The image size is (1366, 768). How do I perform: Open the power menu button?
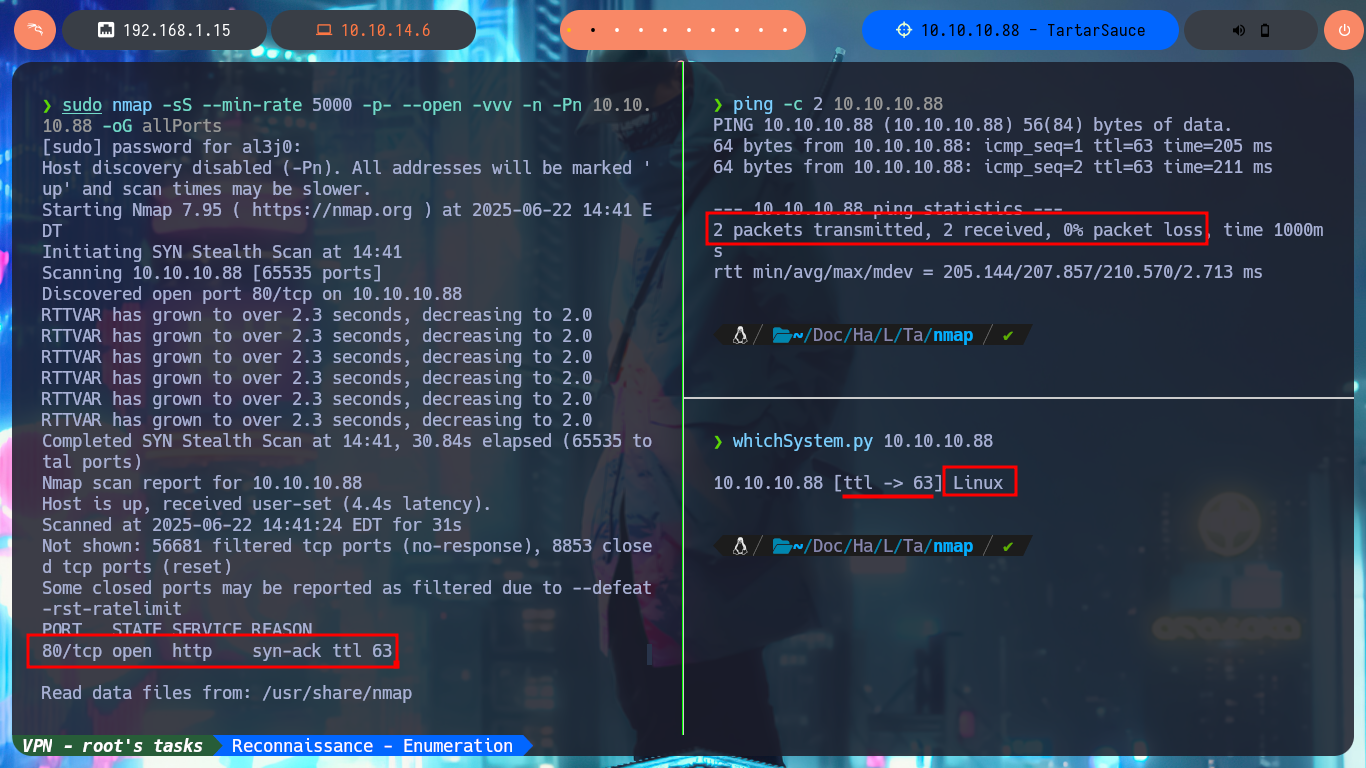[1343, 30]
